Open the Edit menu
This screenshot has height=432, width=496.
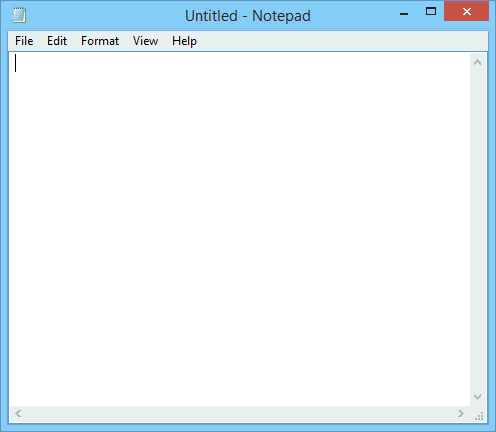pyautogui.click(x=57, y=41)
